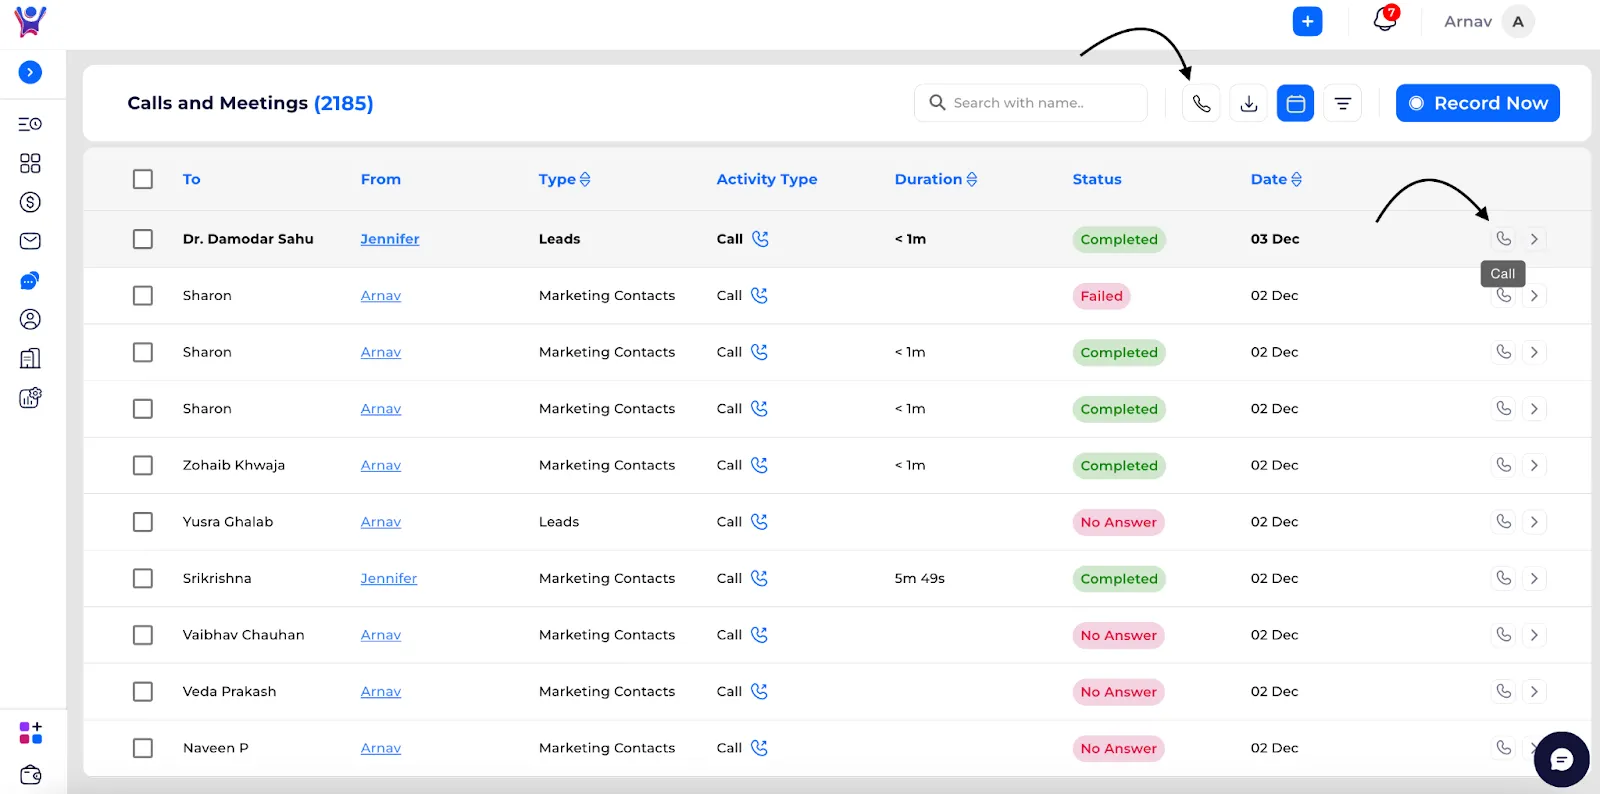Viewport: 1600px width, 794px height.
Task: Open the contacts person sidebar icon
Action: point(30,319)
